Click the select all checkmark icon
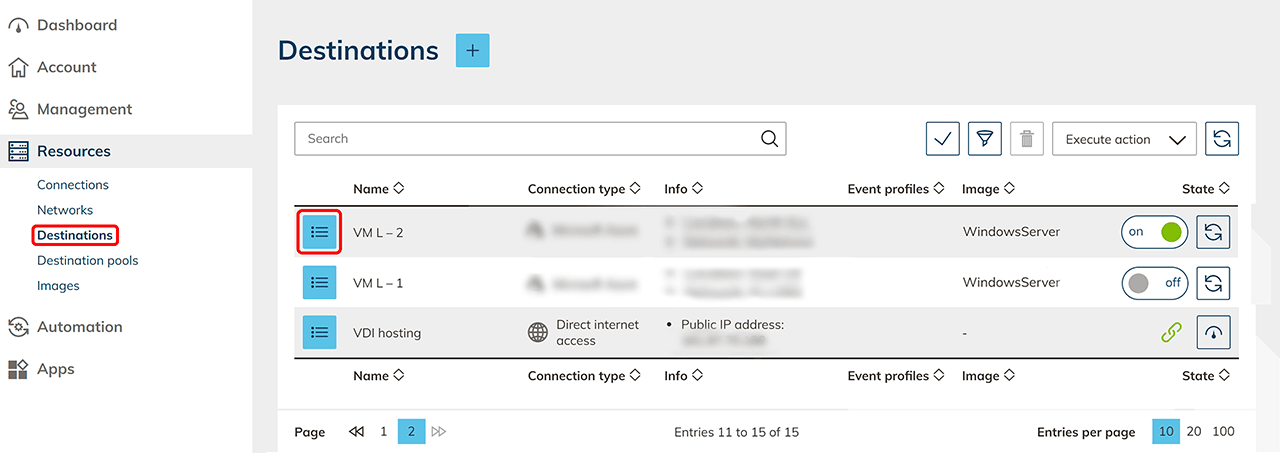Image resolution: width=1280 pixels, height=453 pixels. point(942,139)
